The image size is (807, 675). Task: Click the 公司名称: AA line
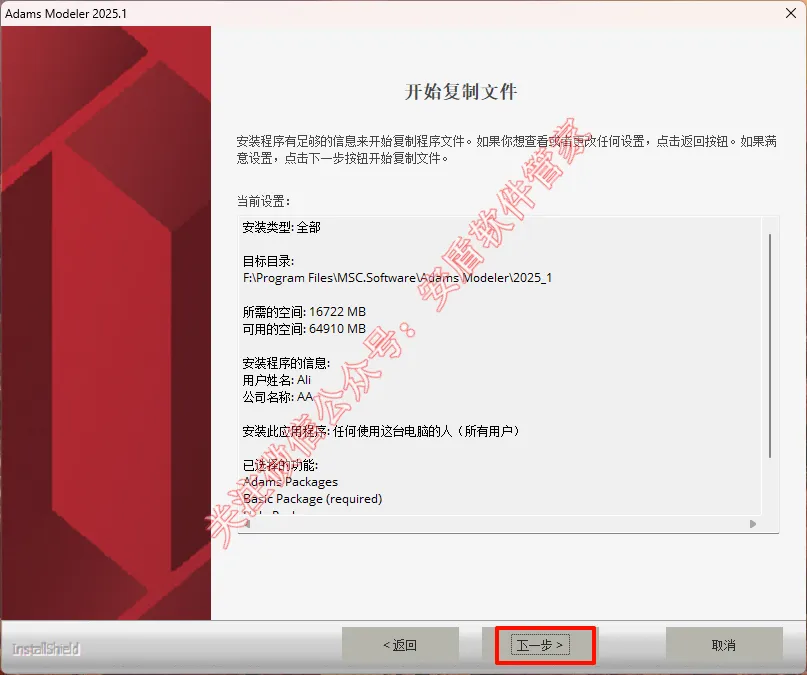pos(278,397)
